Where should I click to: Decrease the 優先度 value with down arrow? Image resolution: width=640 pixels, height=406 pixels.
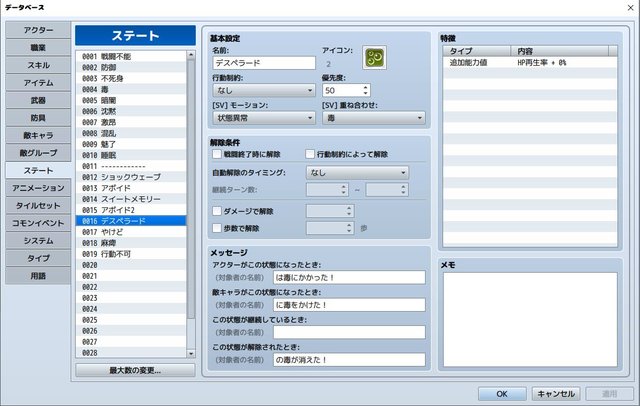tap(365, 93)
